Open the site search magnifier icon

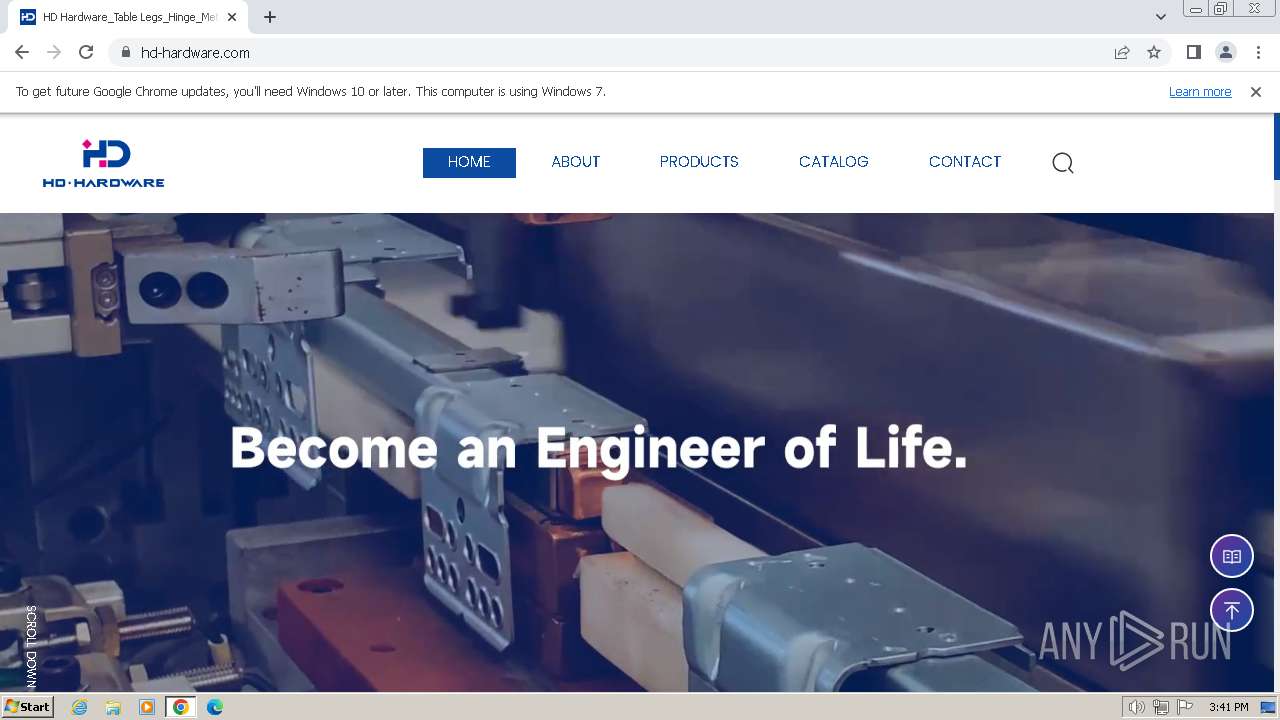[x=1063, y=163]
